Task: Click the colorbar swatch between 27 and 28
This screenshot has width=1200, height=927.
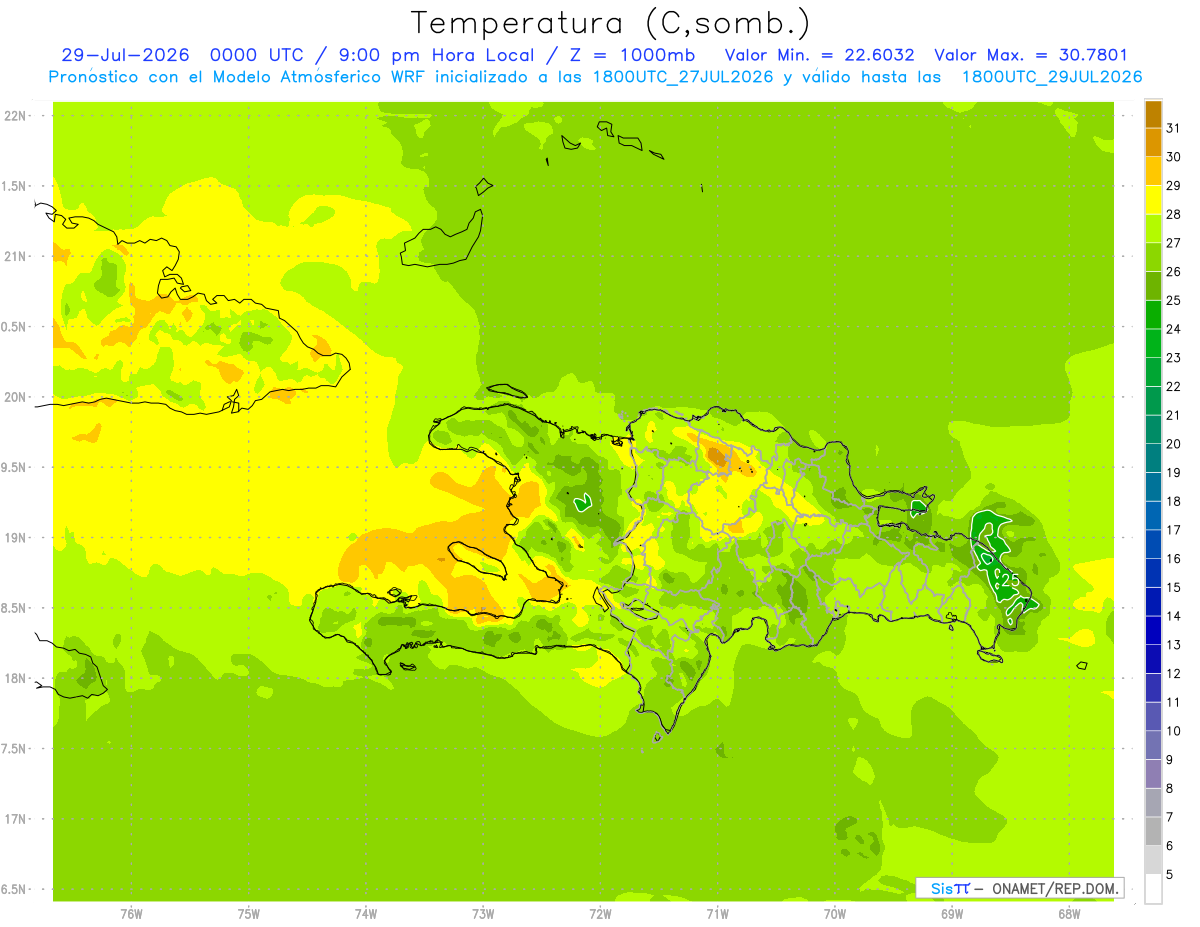Action: click(x=1153, y=228)
